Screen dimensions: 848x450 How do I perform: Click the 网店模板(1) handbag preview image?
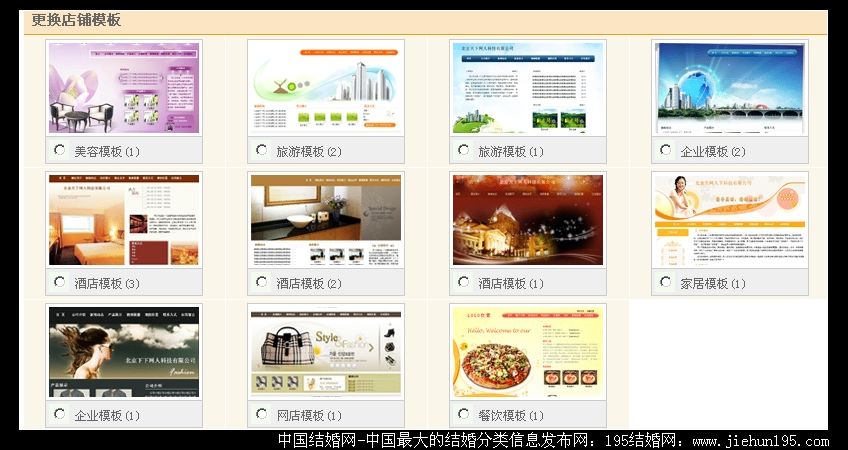coord(326,352)
